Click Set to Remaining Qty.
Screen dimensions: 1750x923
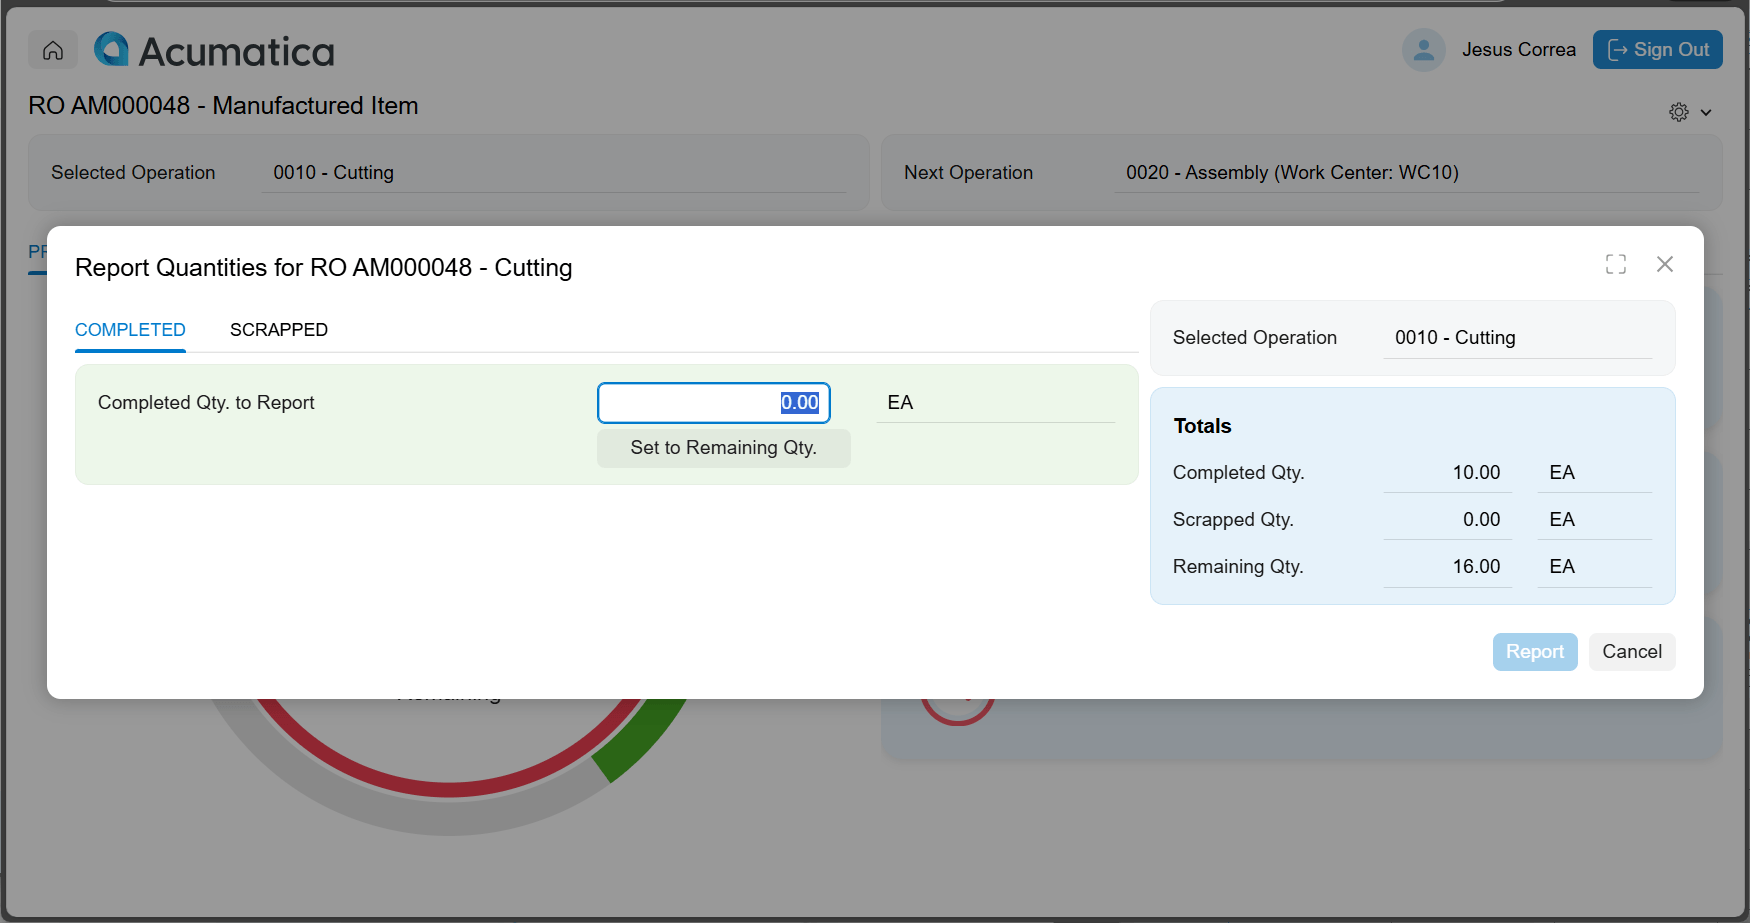pyautogui.click(x=723, y=448)
